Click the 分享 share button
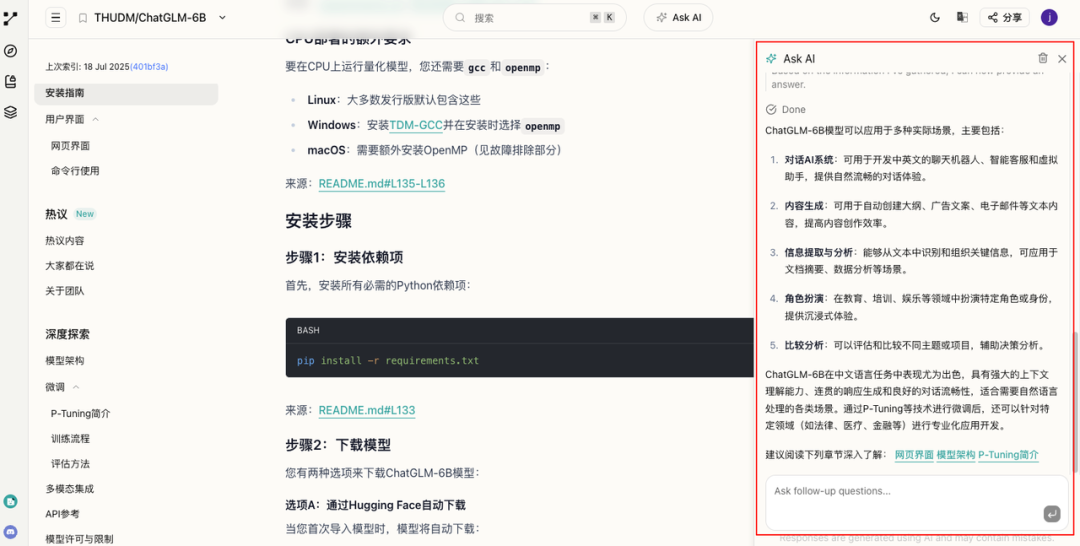Screen dimensions: 1080x546 [1004, 18]
